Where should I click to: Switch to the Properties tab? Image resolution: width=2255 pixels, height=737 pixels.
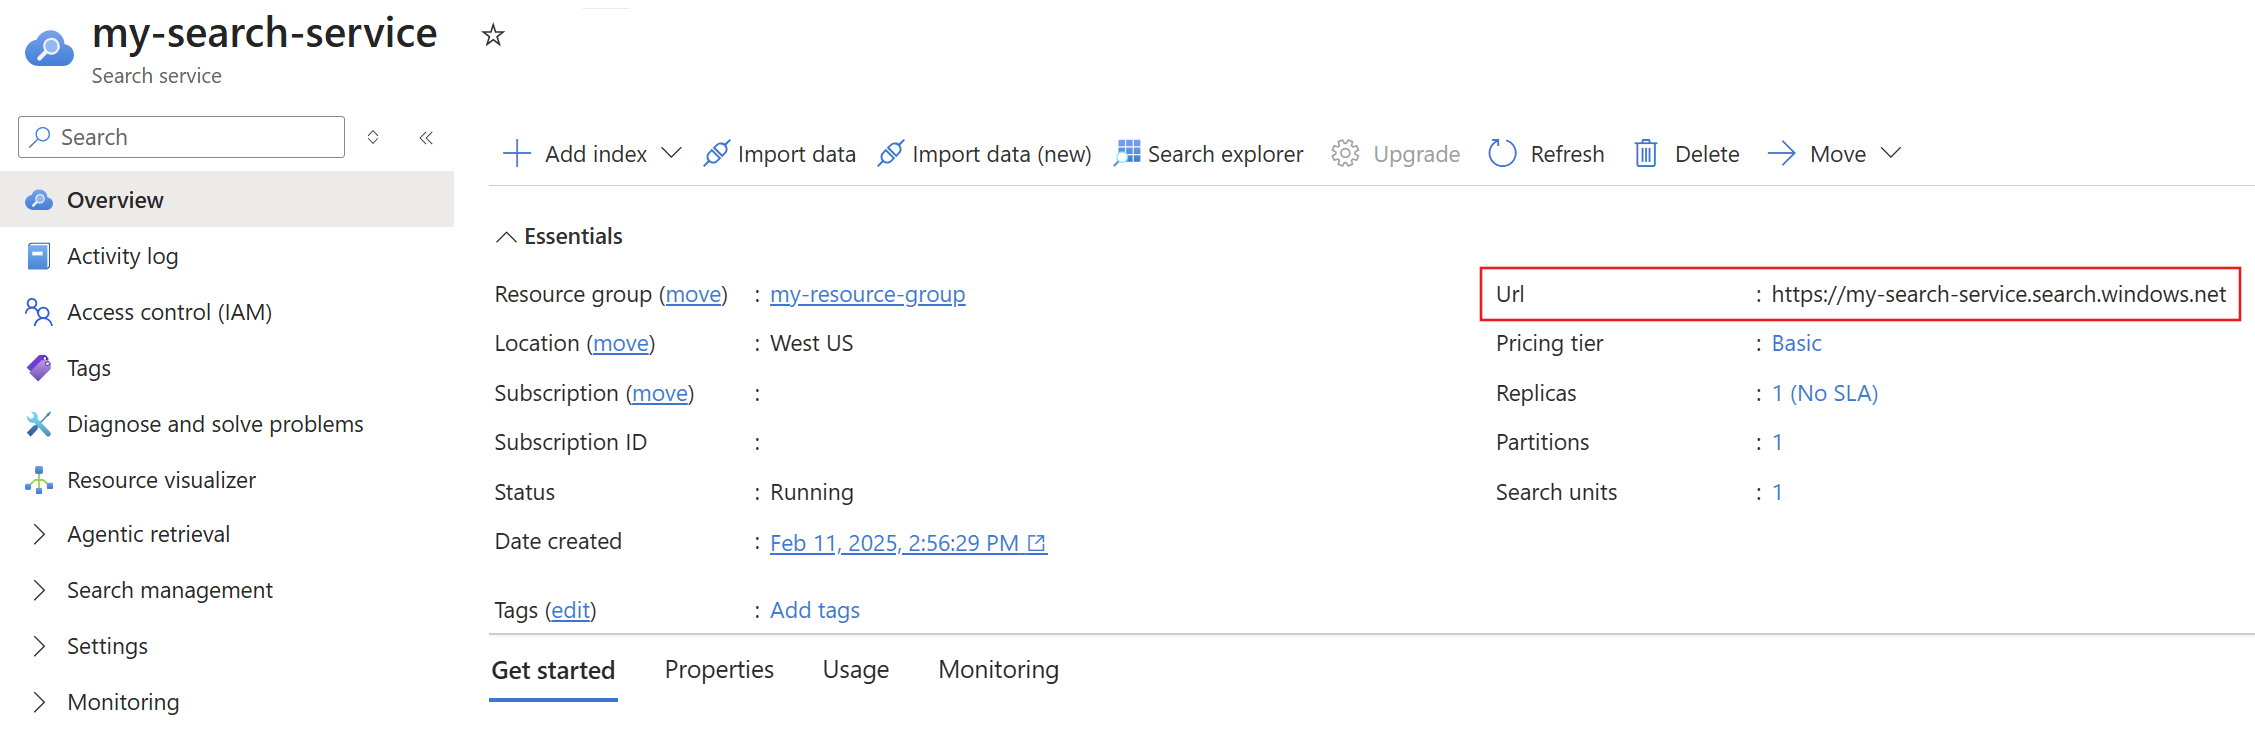tap(719, 670)
